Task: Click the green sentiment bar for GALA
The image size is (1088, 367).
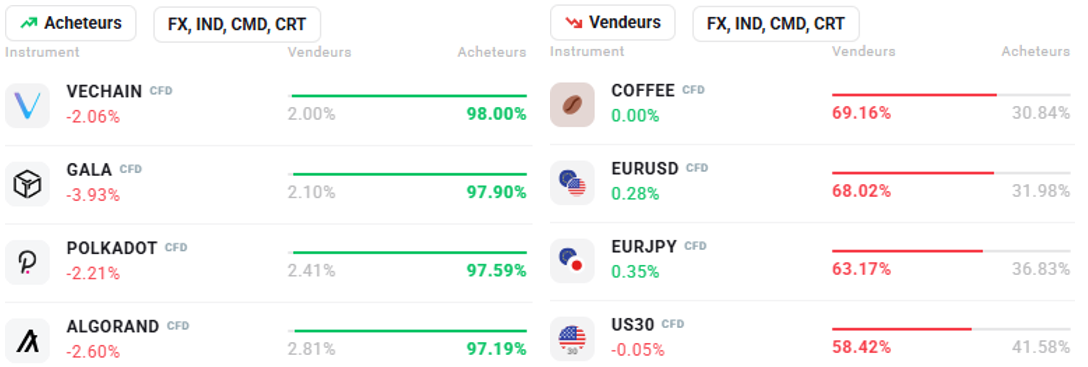Action: 409,174
